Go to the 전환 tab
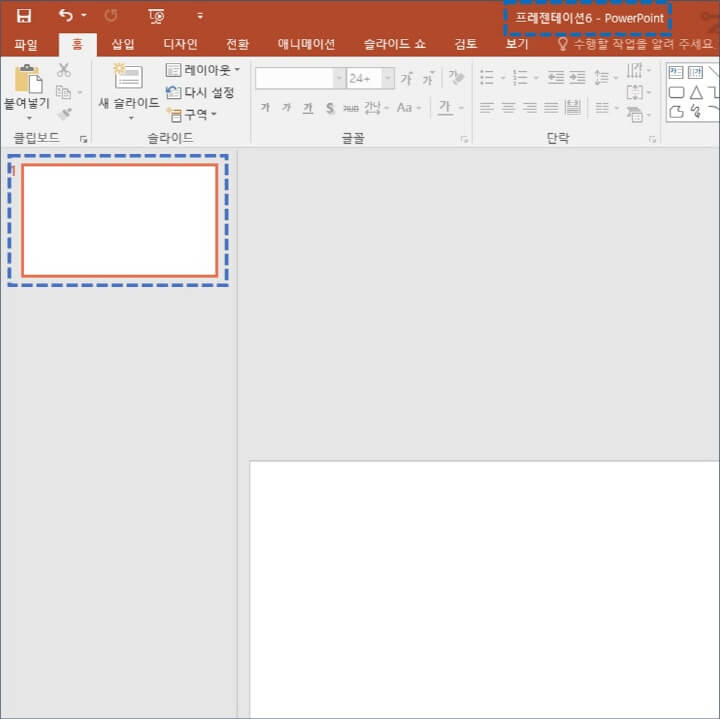Screen dimensions: 720x719 (237, 44)
